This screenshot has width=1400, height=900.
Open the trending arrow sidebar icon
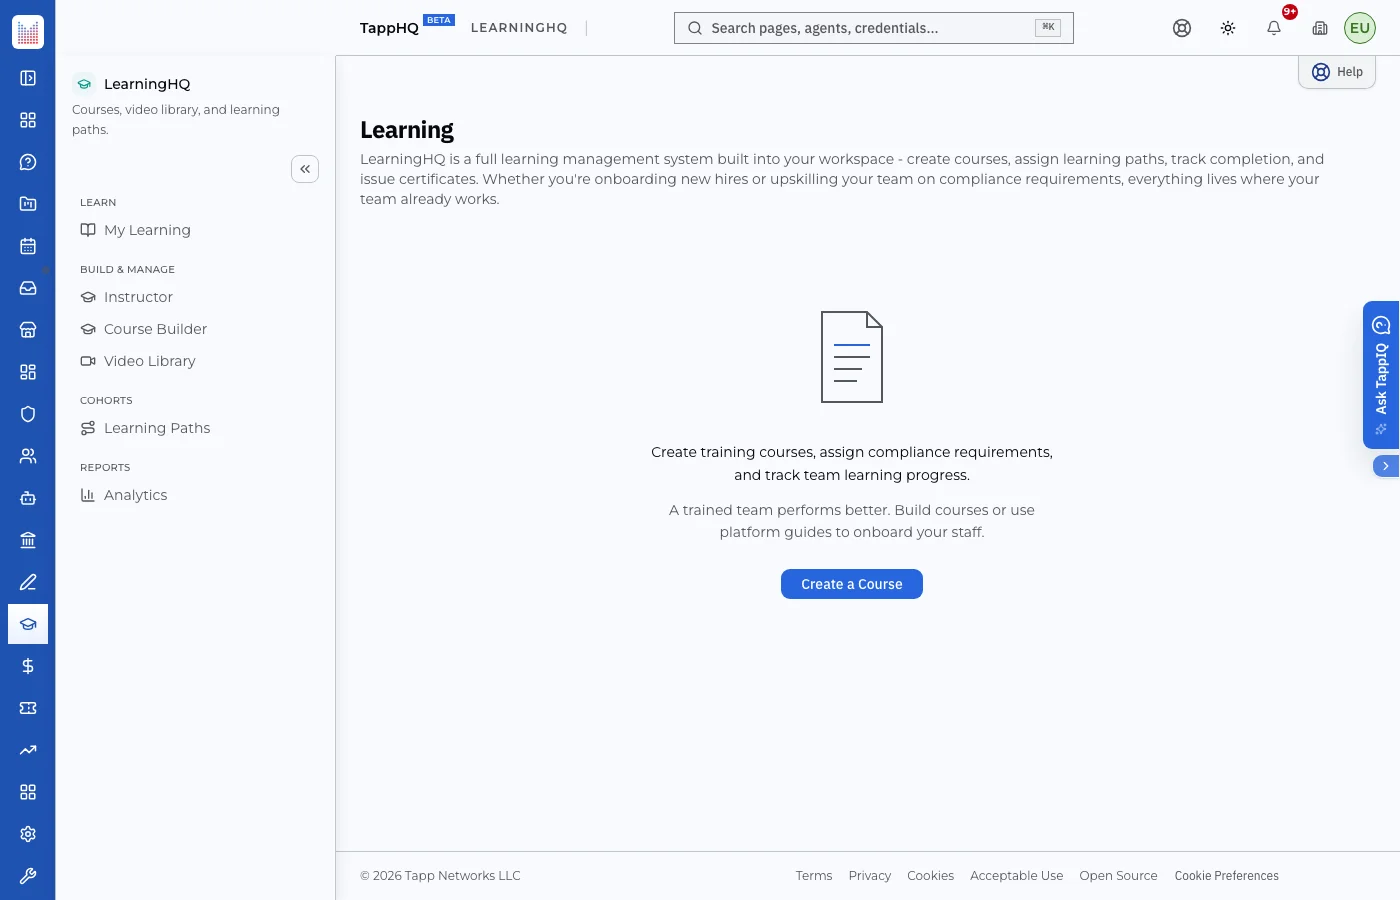coord(28,750)
